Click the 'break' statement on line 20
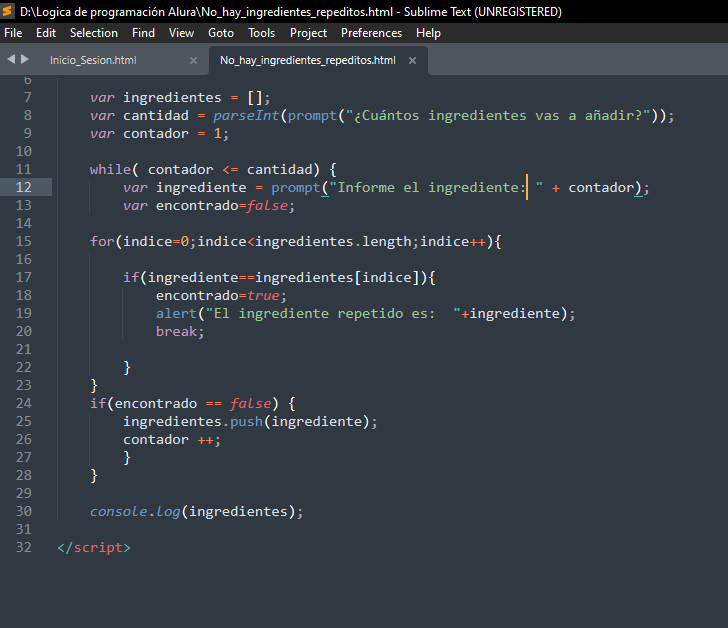Viewport: 728px width, 628px height. point(176,332)
